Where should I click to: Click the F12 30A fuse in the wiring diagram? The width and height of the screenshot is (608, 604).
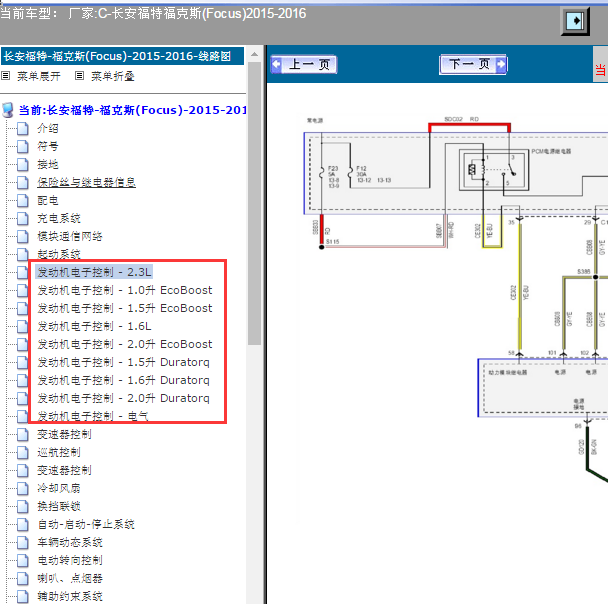[351, 171]
